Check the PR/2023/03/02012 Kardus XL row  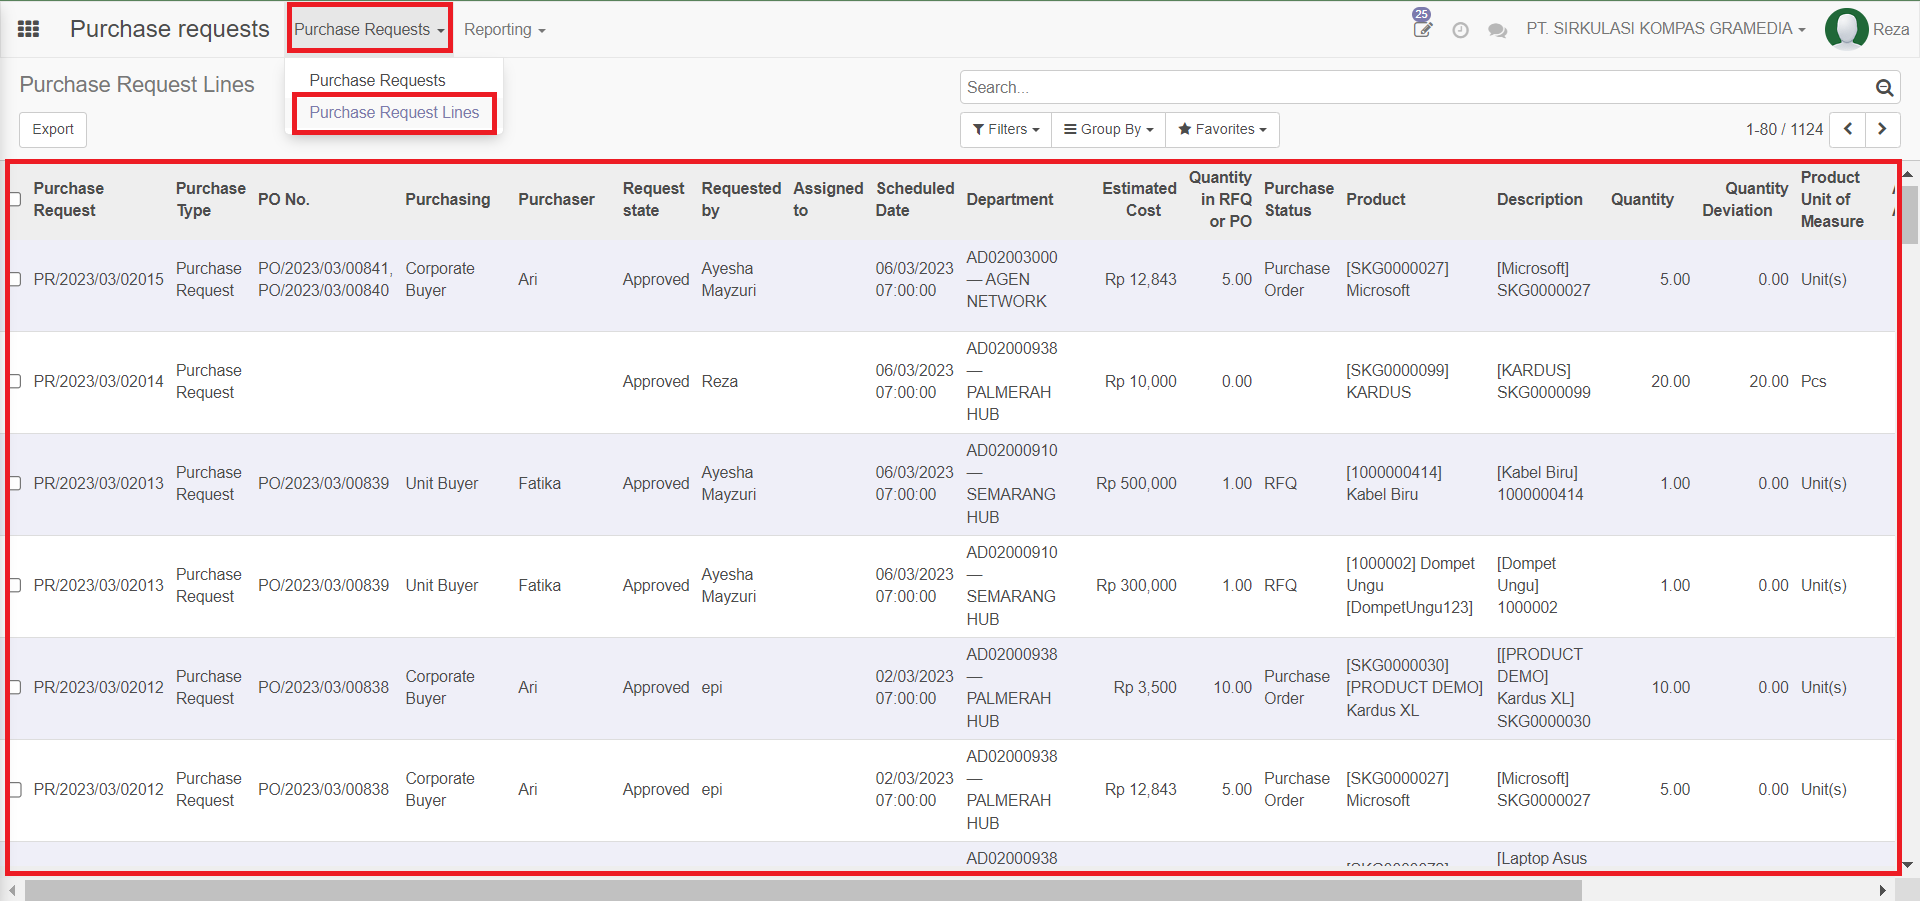[x=15, y=687]
